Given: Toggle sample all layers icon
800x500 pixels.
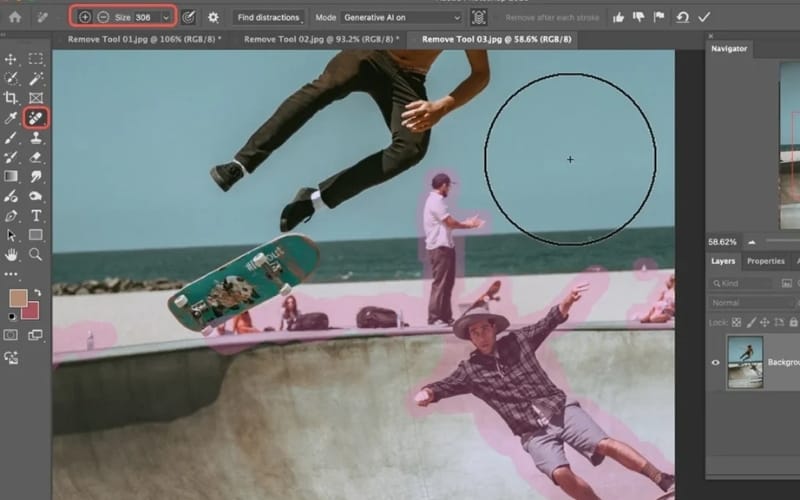Looking at the screenshot, I should 479,17.
